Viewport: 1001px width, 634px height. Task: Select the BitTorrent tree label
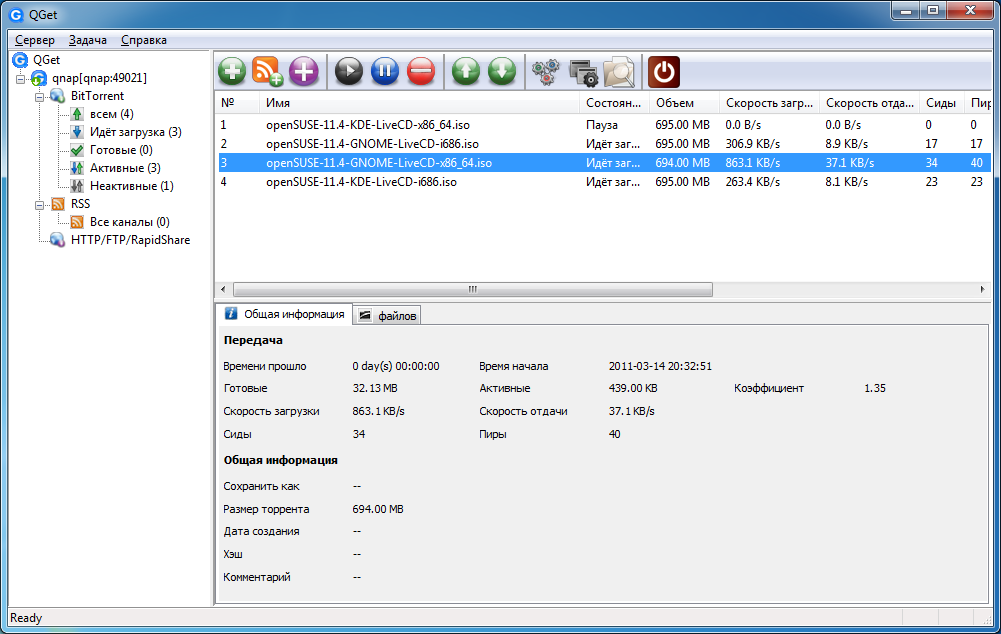tap(97, 96)
